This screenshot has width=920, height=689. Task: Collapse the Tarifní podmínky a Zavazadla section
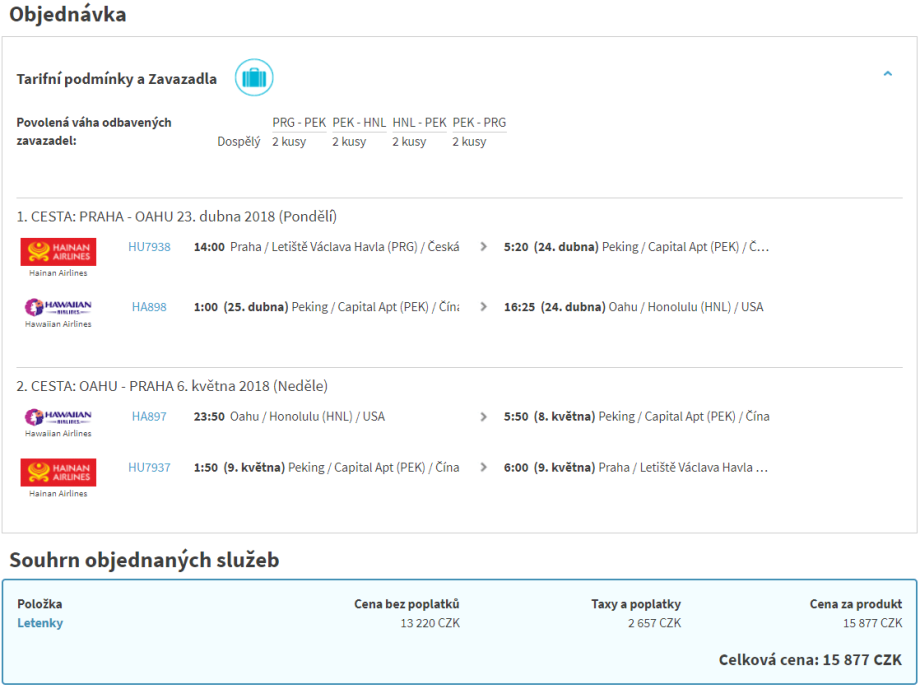click(887, 74)
